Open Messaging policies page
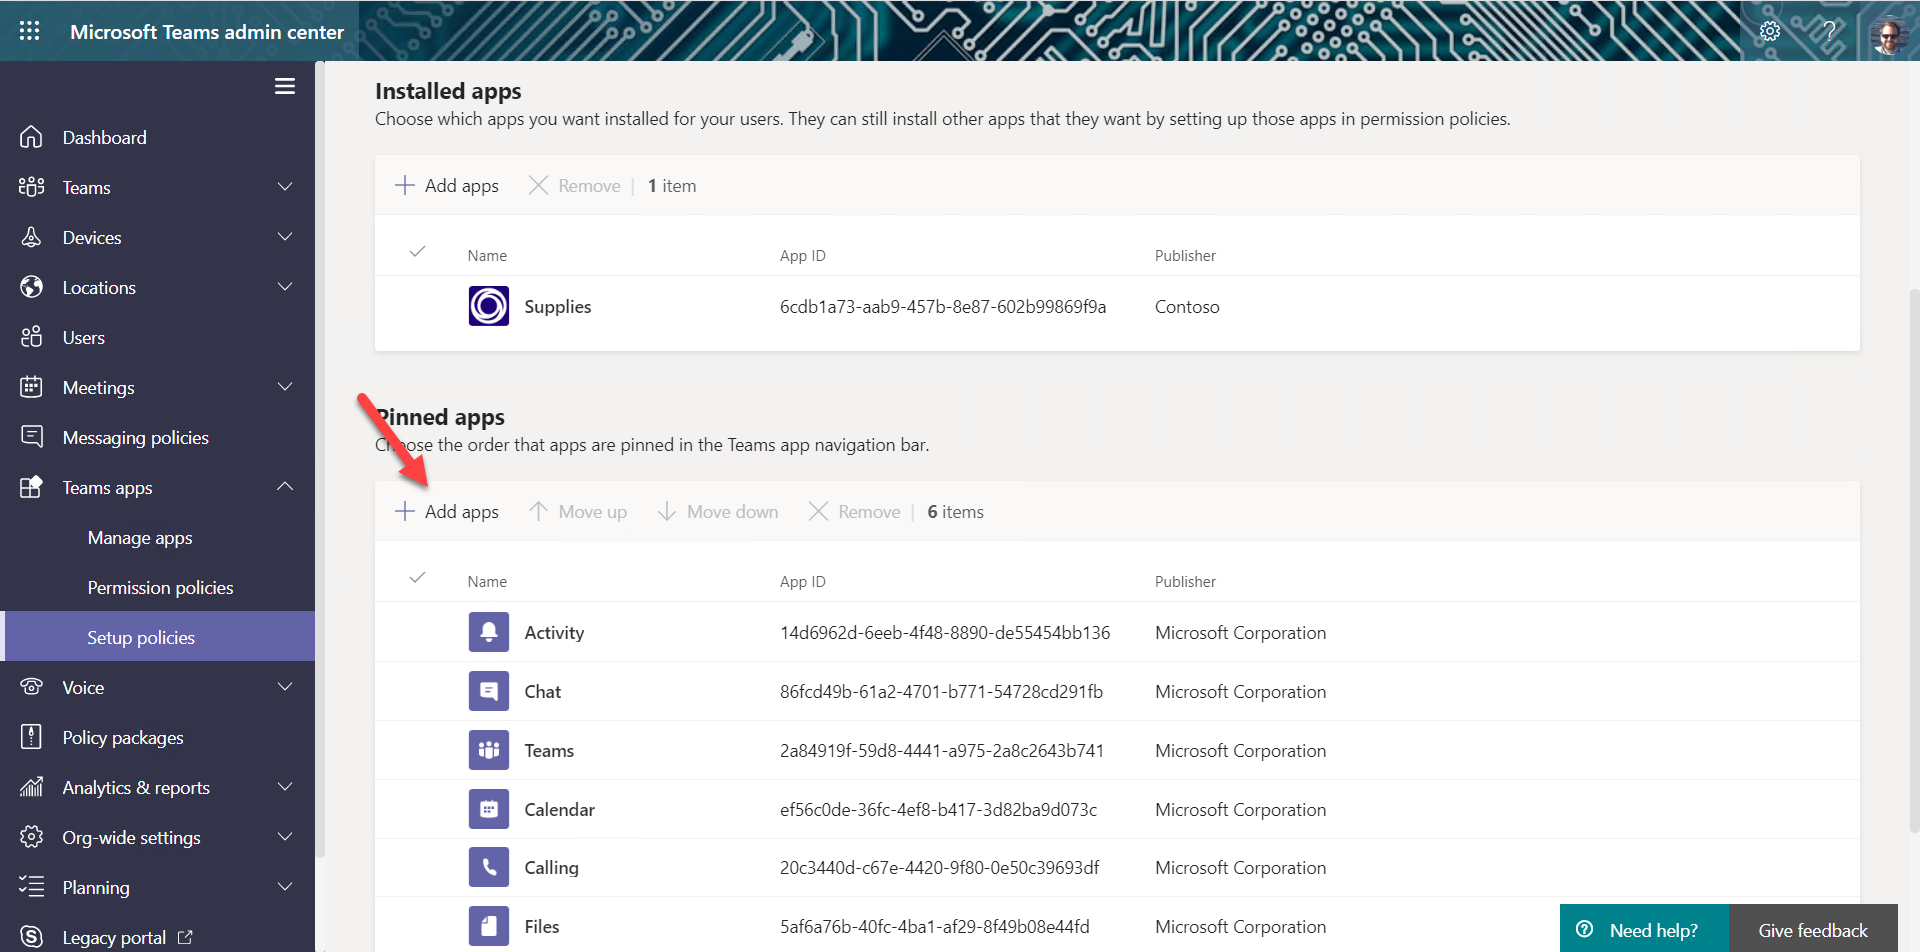The image size is (1920, 952). [136, 438]
